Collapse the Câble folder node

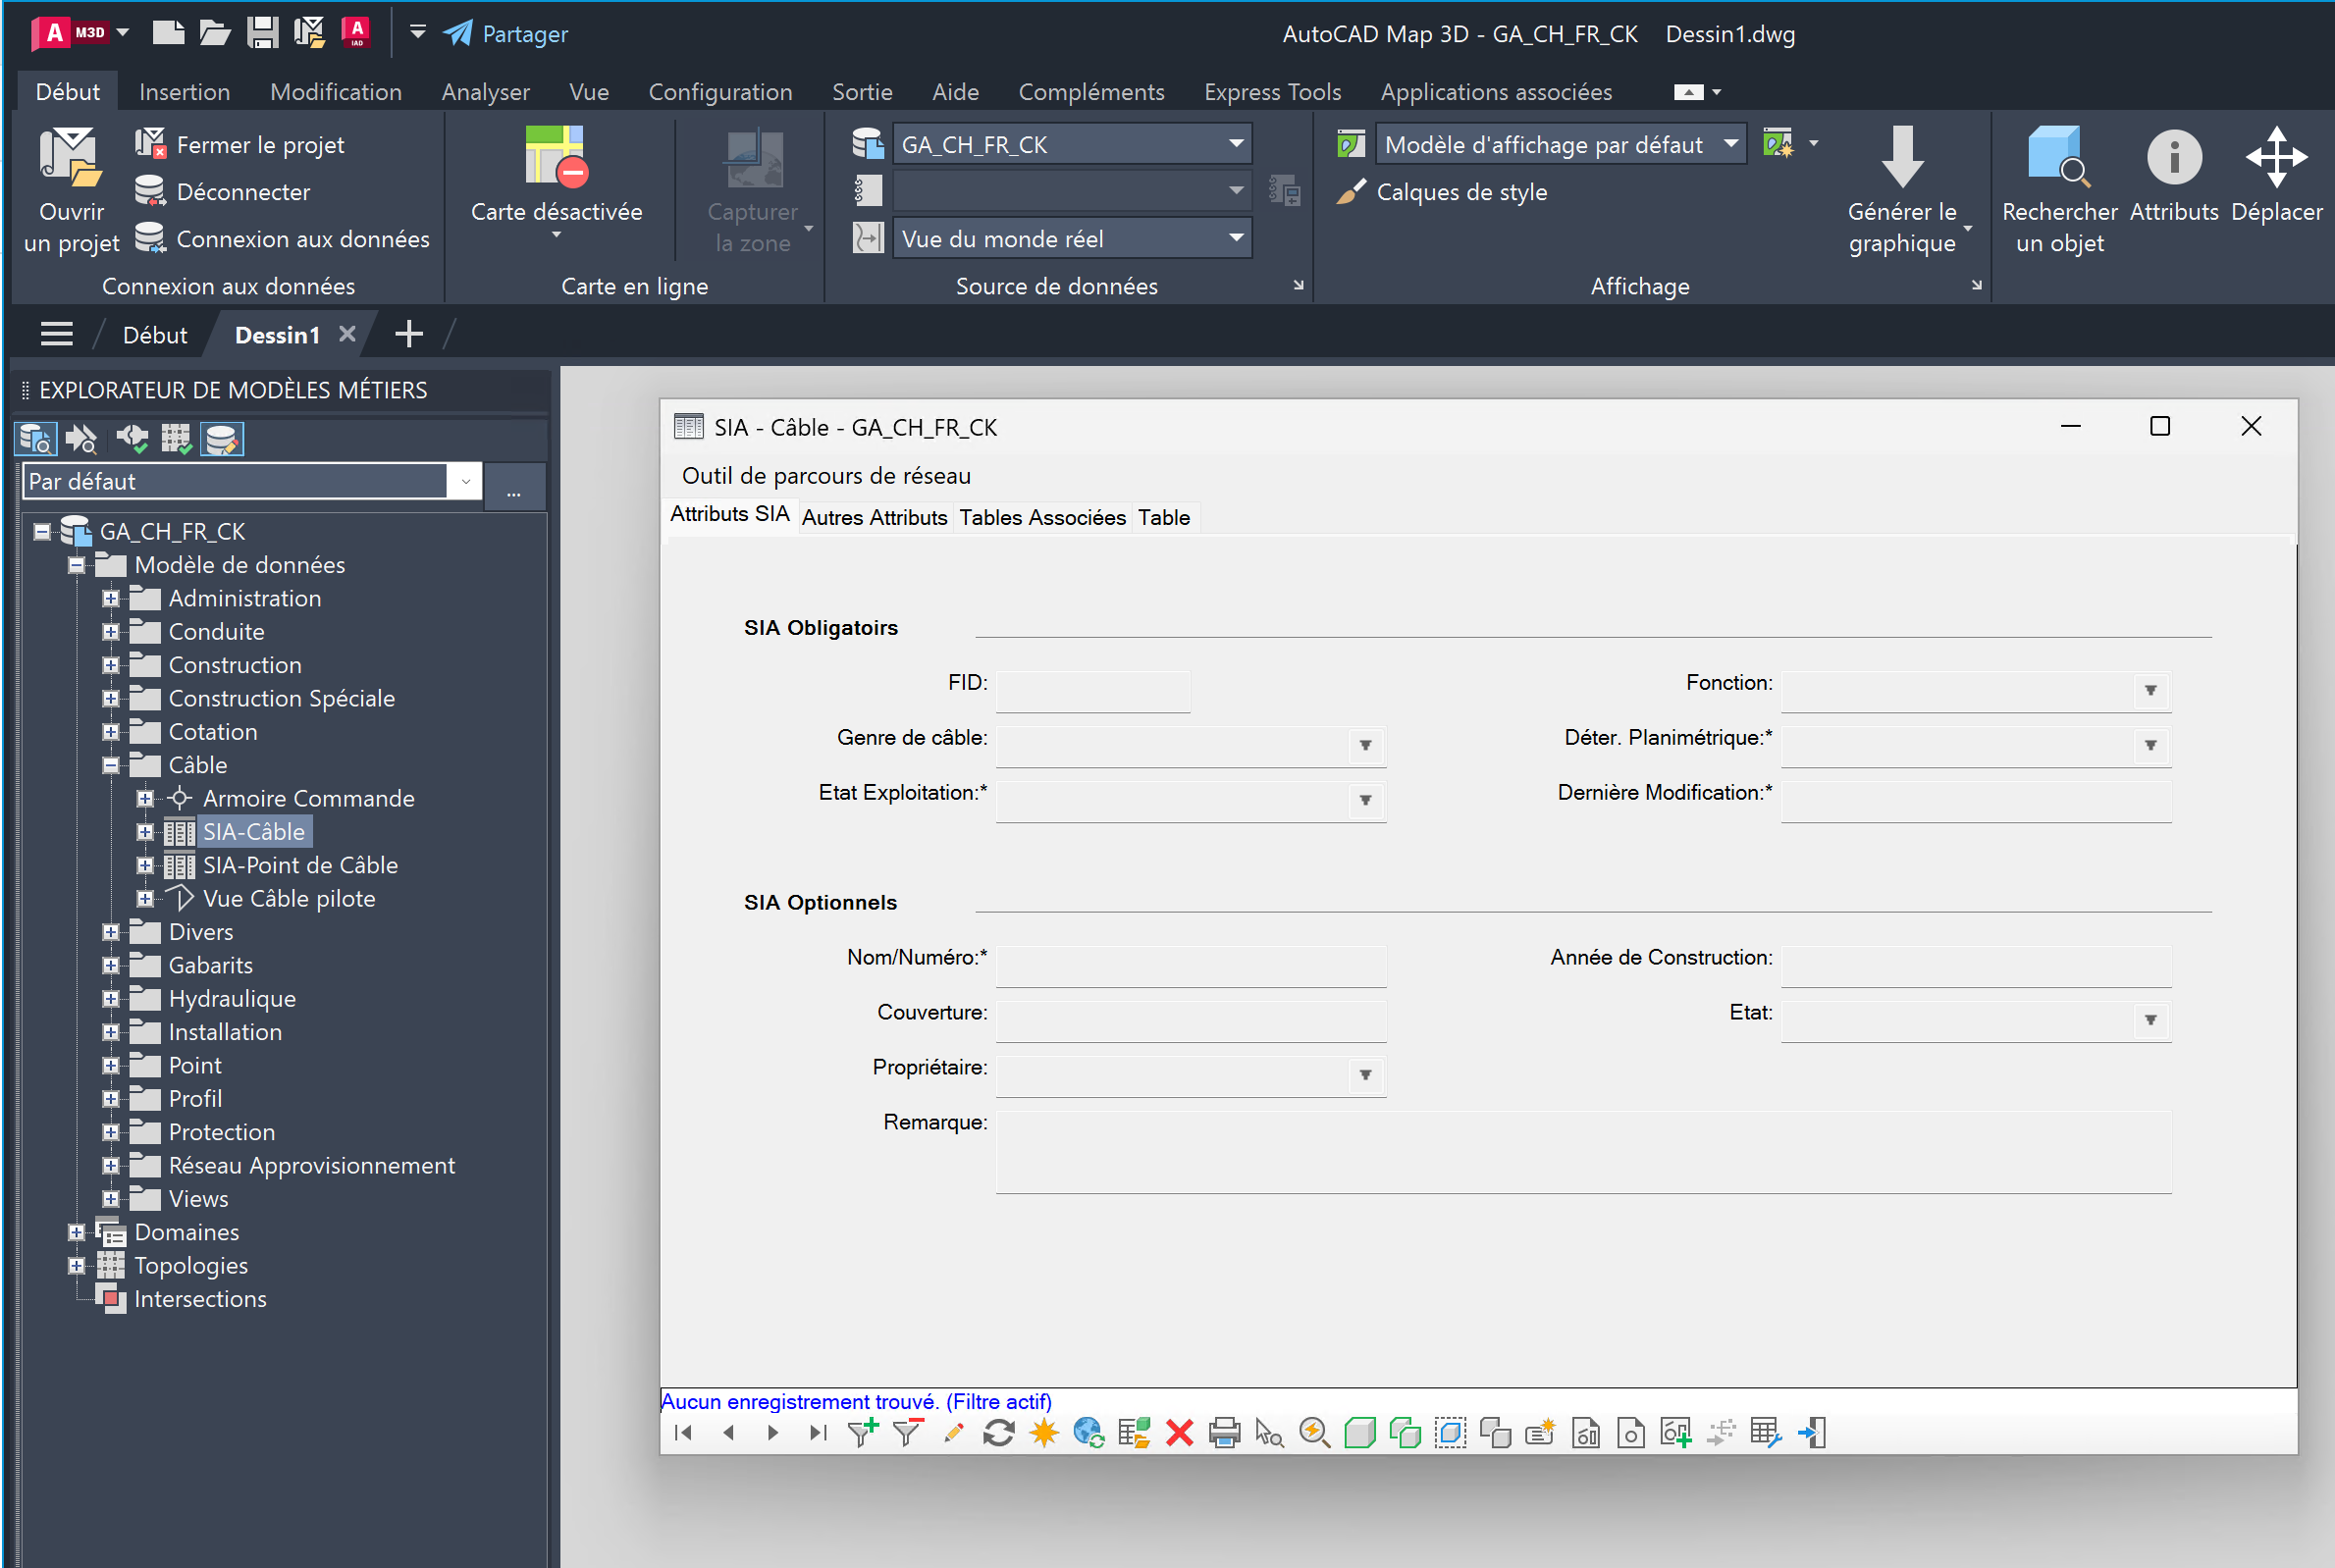click(111, 765)
